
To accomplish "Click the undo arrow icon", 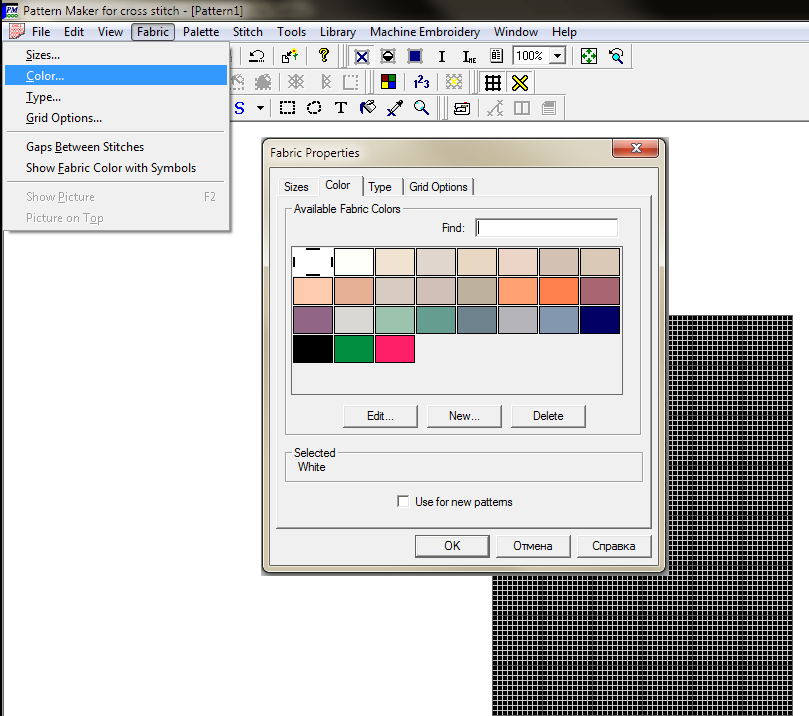I will click(x=257, y=57).
